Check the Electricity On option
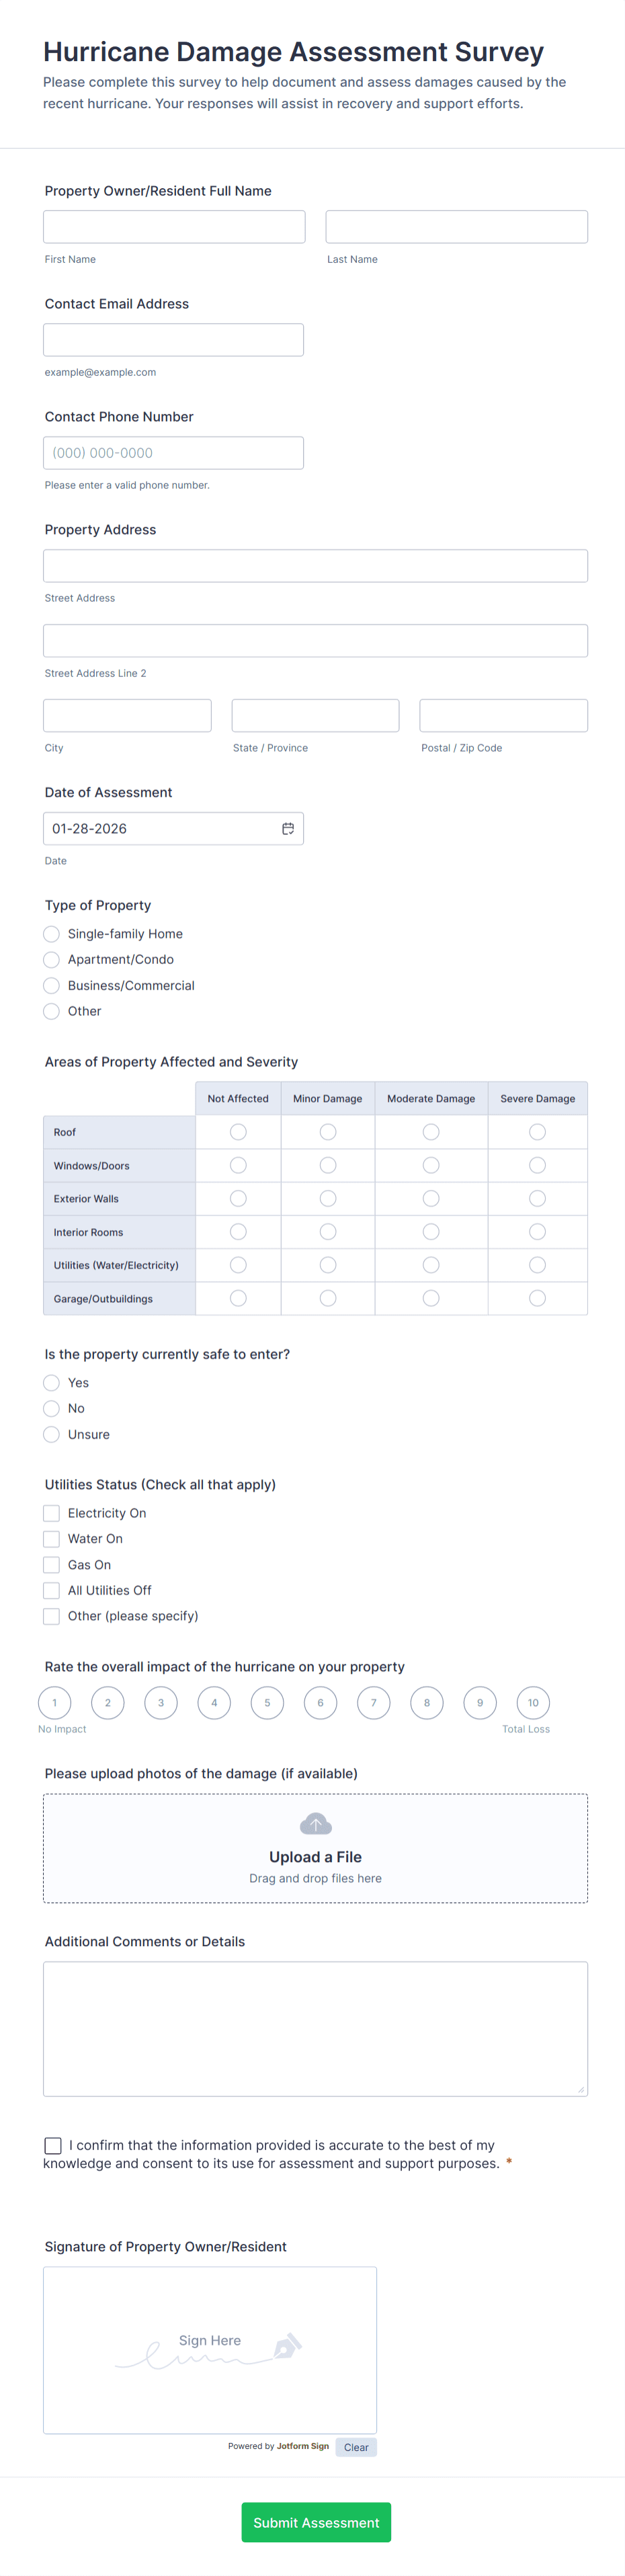The width and height of the screenshot is (625, 2576). (51, 1513)
